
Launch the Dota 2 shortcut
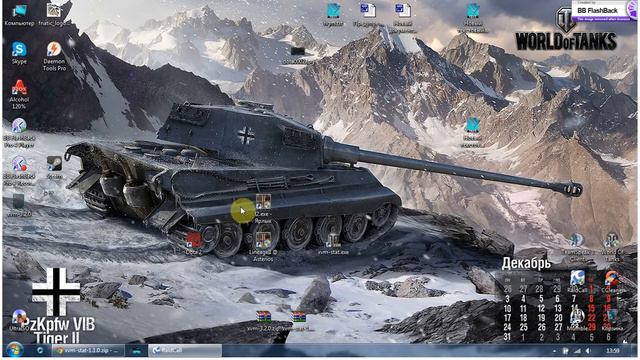click(193, 243)
